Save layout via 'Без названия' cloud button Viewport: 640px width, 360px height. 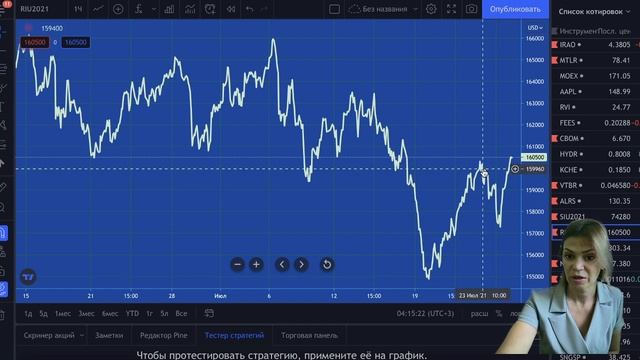(378, 9)
